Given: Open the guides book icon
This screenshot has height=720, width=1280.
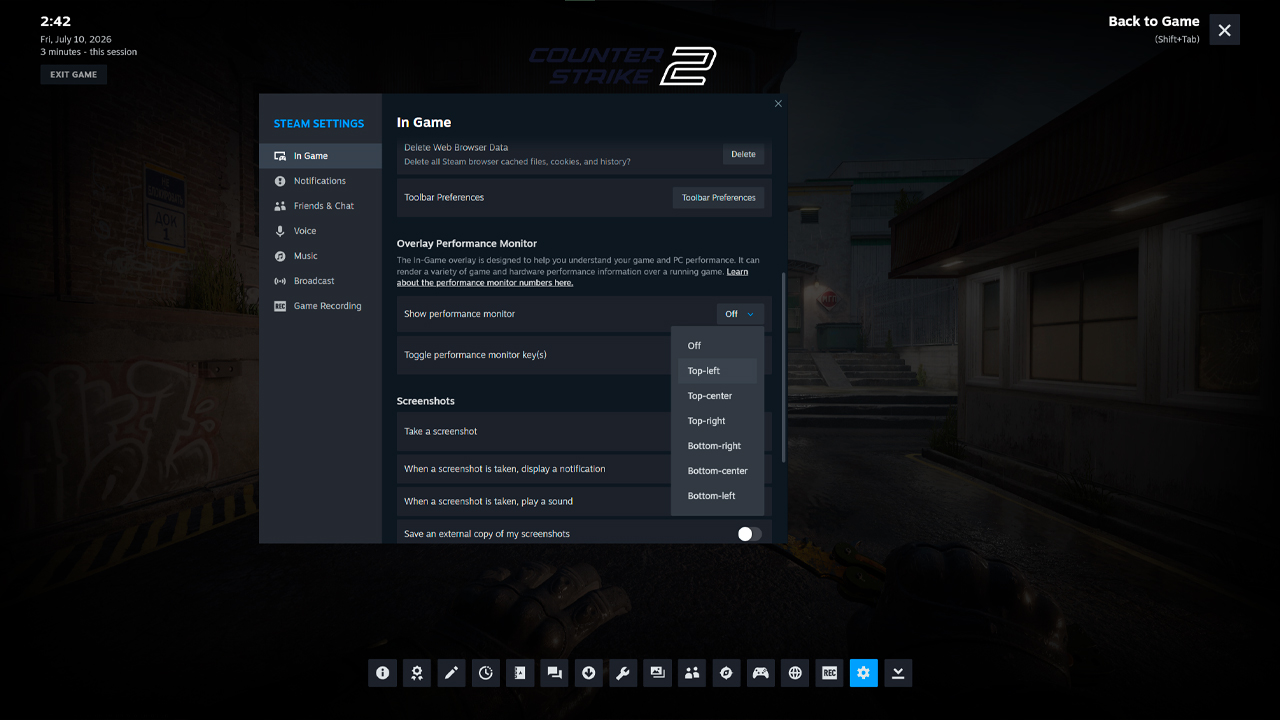Looking at the screenshot, I should [x=520, y=673].
